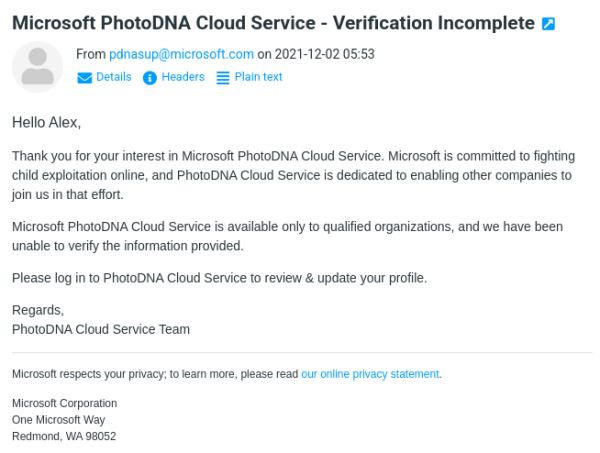Click the envelope icon beside Details

[85, 78]
